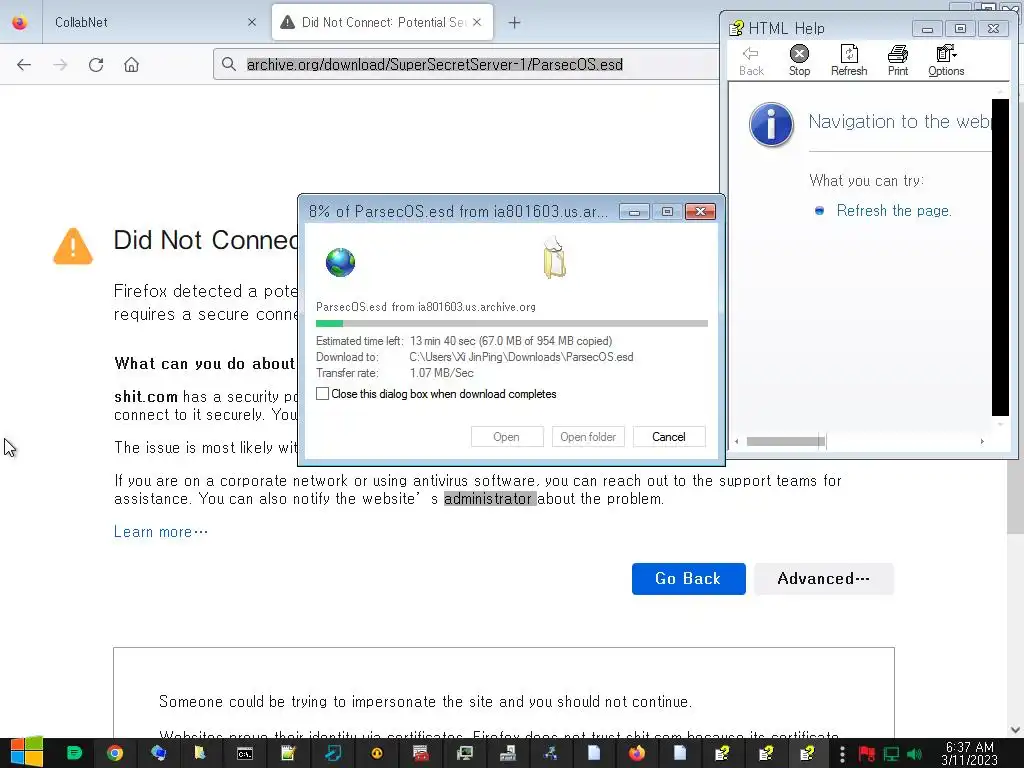
Task: Cancel the ParsecOS.esd download
Action: coord(669,437)
